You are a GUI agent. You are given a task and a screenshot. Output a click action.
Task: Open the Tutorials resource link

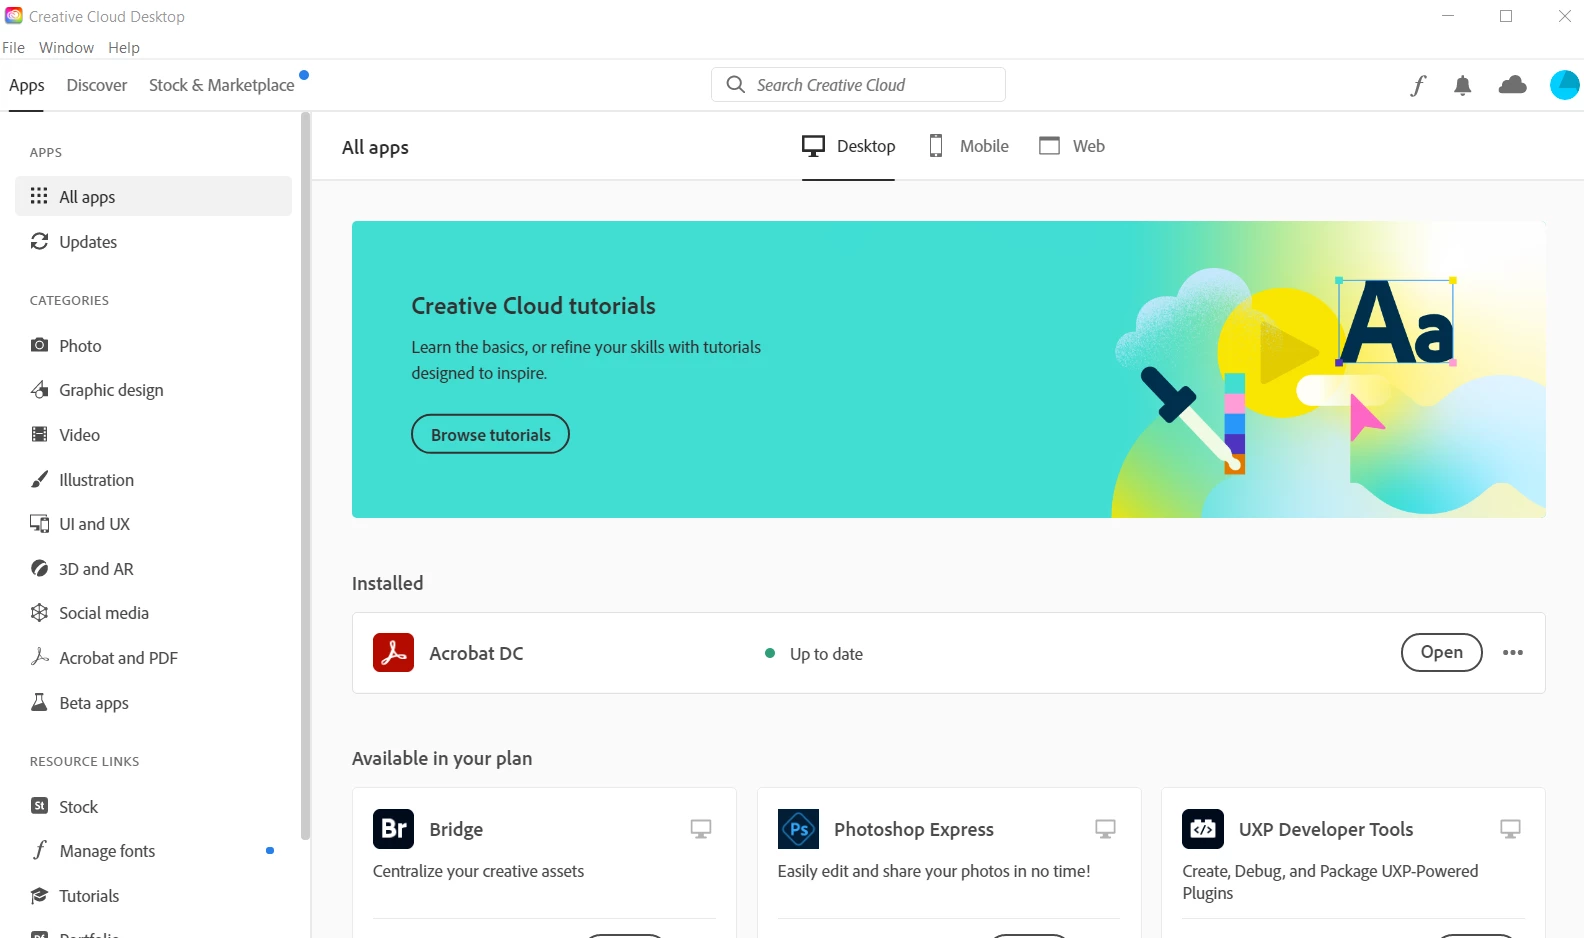point(153,896)
